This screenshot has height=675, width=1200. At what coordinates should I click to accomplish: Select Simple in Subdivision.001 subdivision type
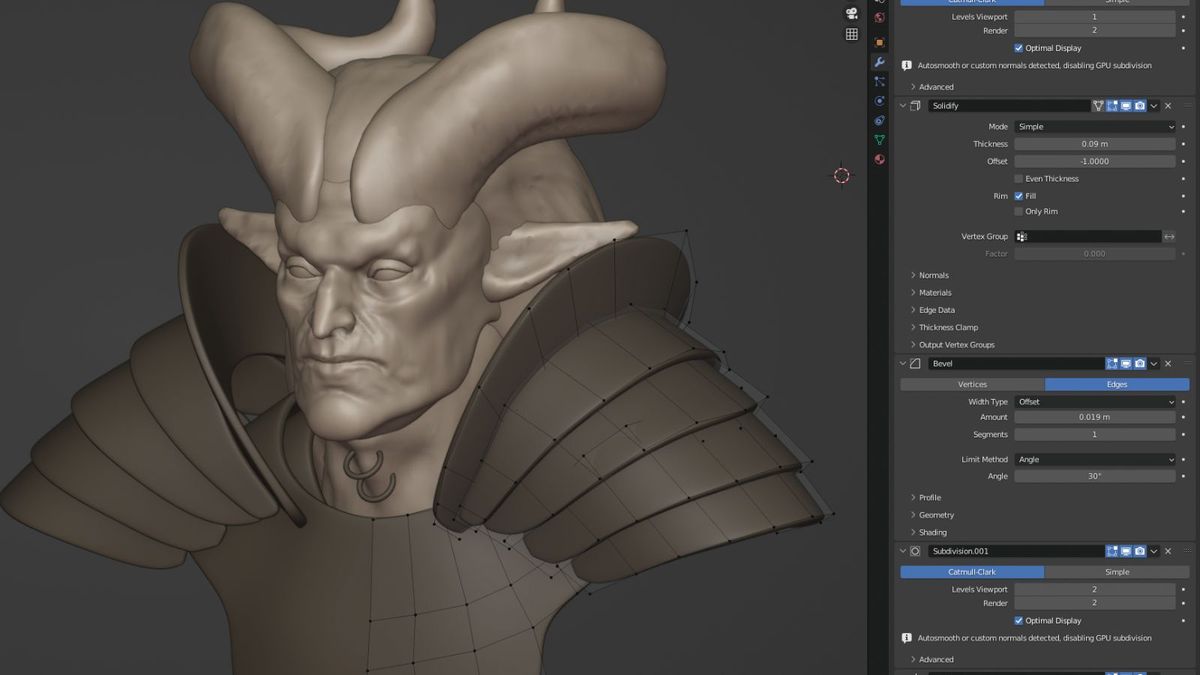click(1117, 571)
